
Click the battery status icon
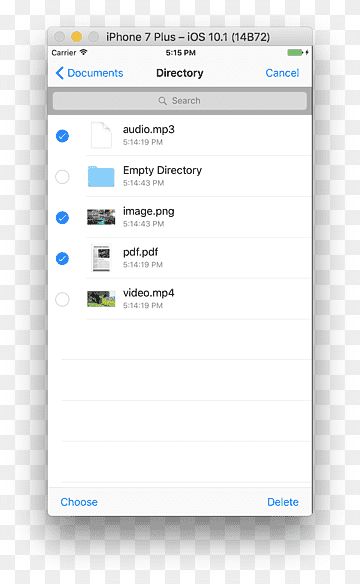(296, 53)
